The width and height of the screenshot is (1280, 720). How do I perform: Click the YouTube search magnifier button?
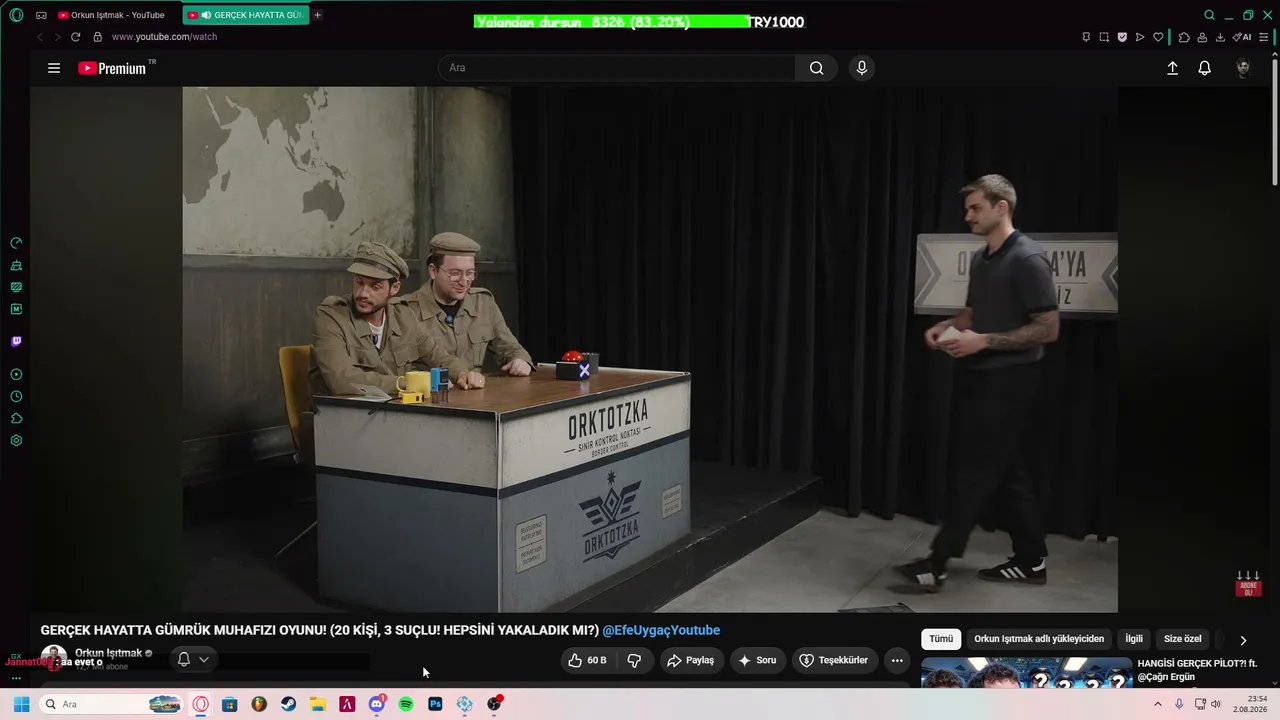pyautogui.click(x=816, y=68)
